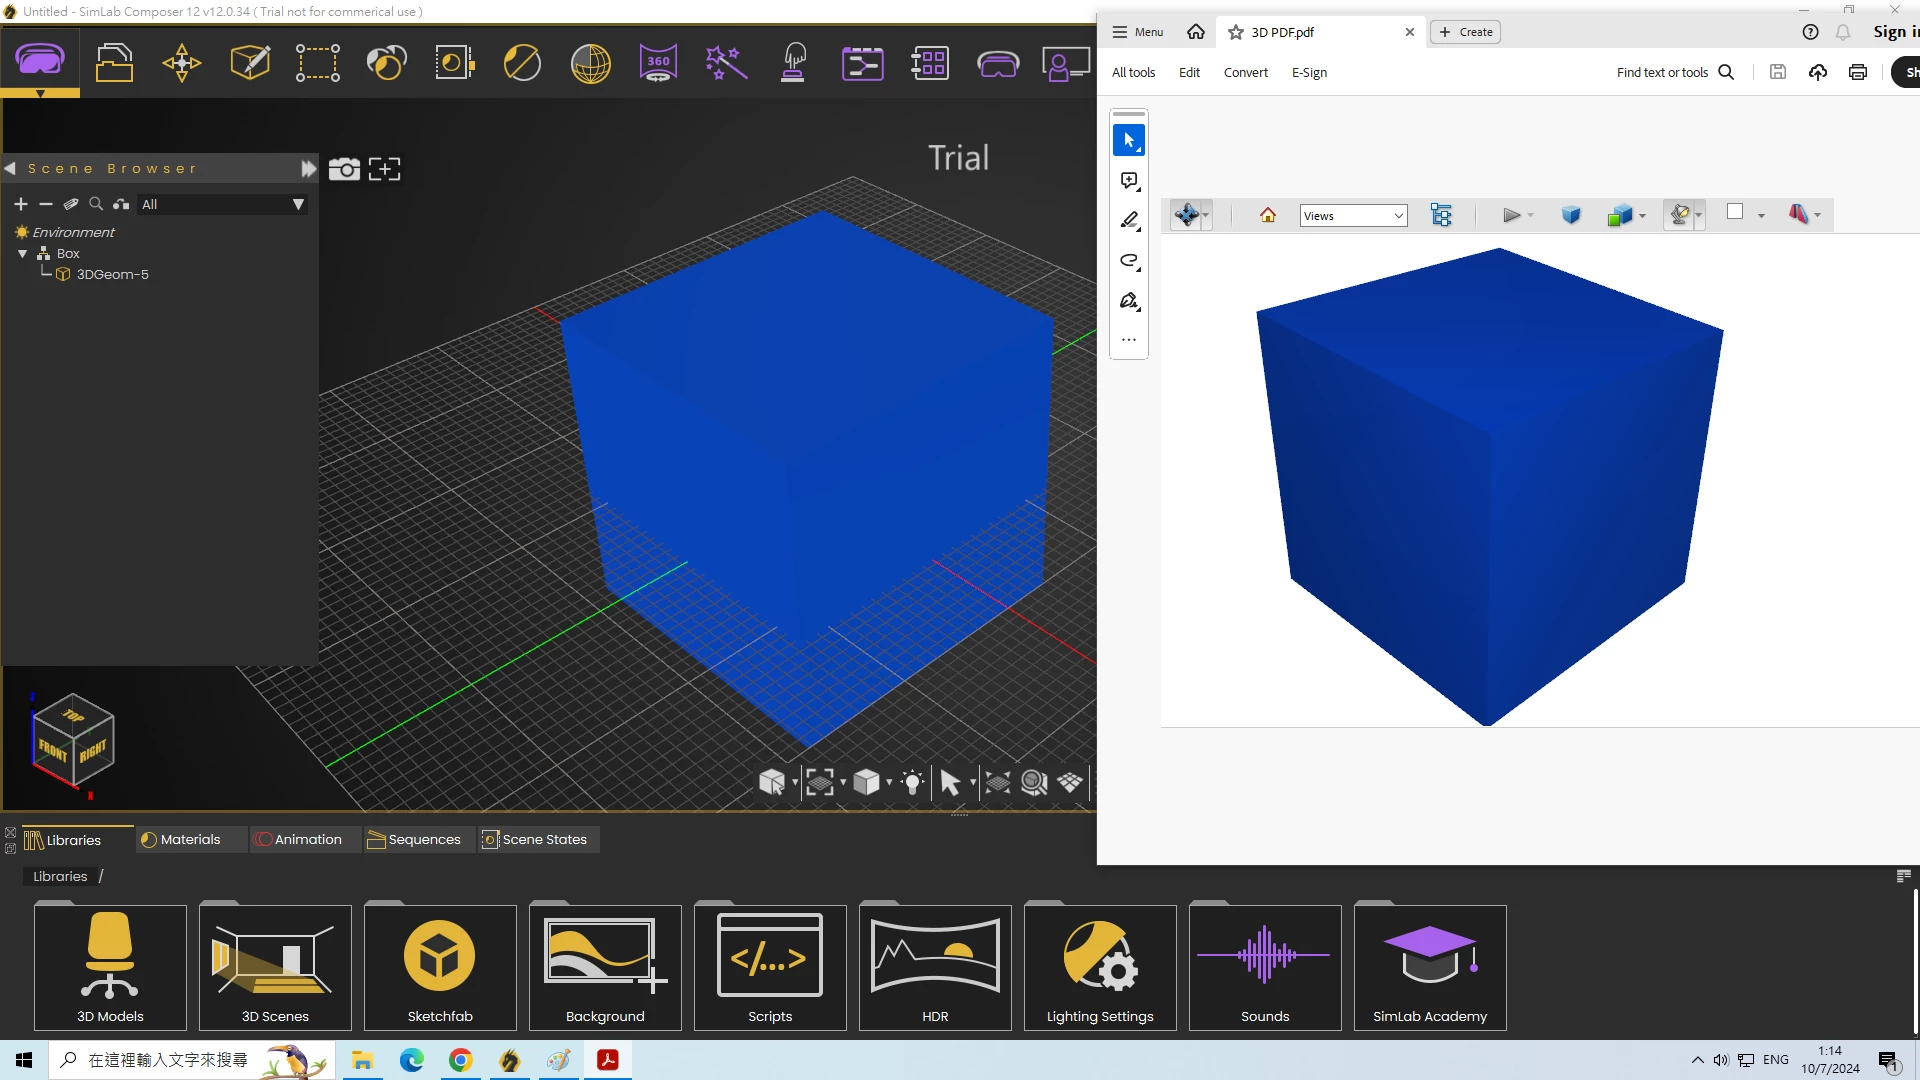Click the search magnifier in Scene Browser

coord(96,204)
